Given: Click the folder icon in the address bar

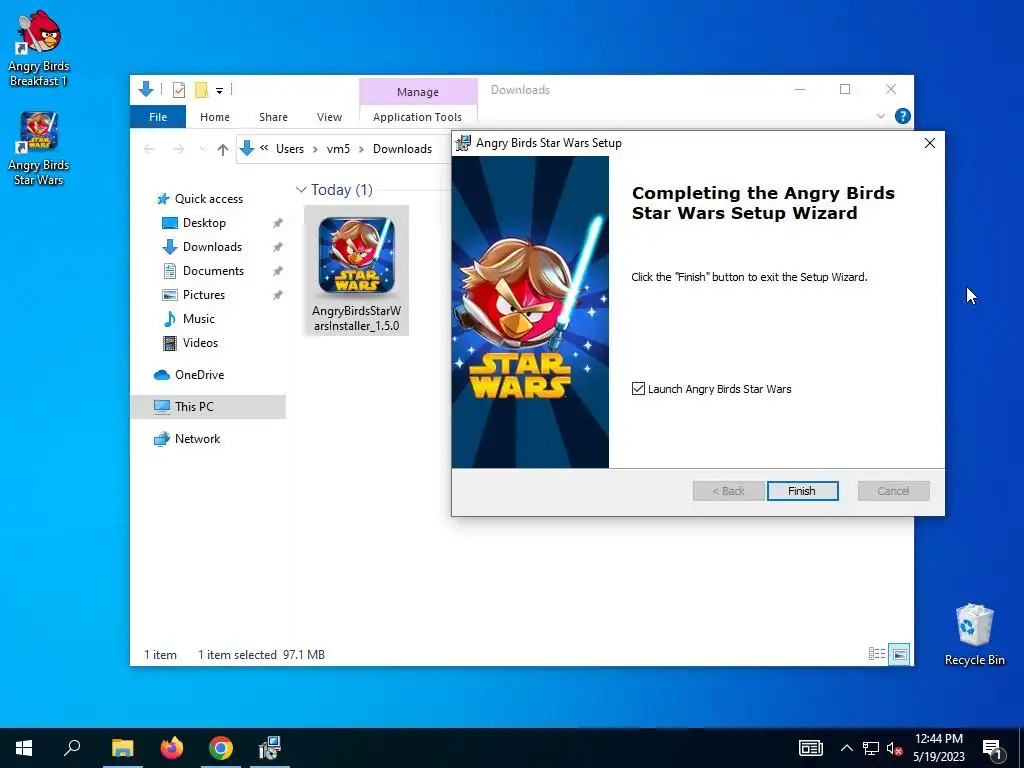Looking at the screenshot, I should point(248,149).
